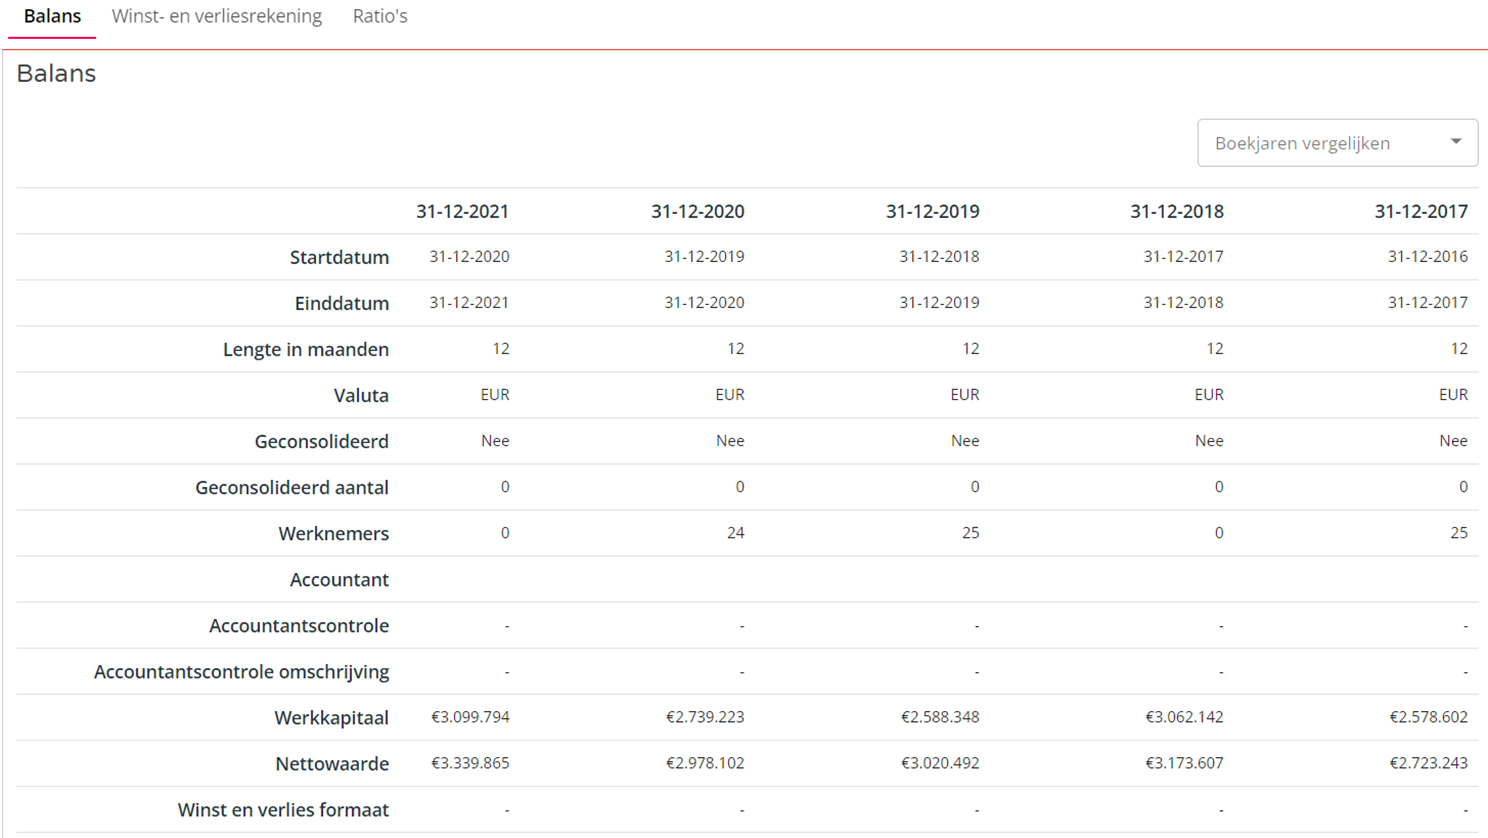Click the 31-12-2018 column header
This screenshot has width=1488, height=838.
[1176, 211]
